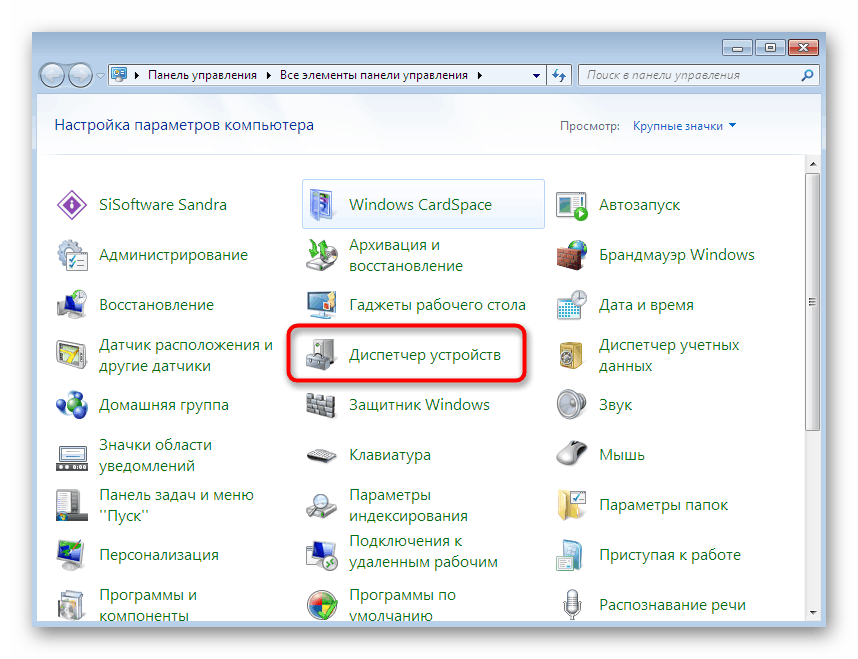Open Распознавание речи link text

[x=672, y=605]
